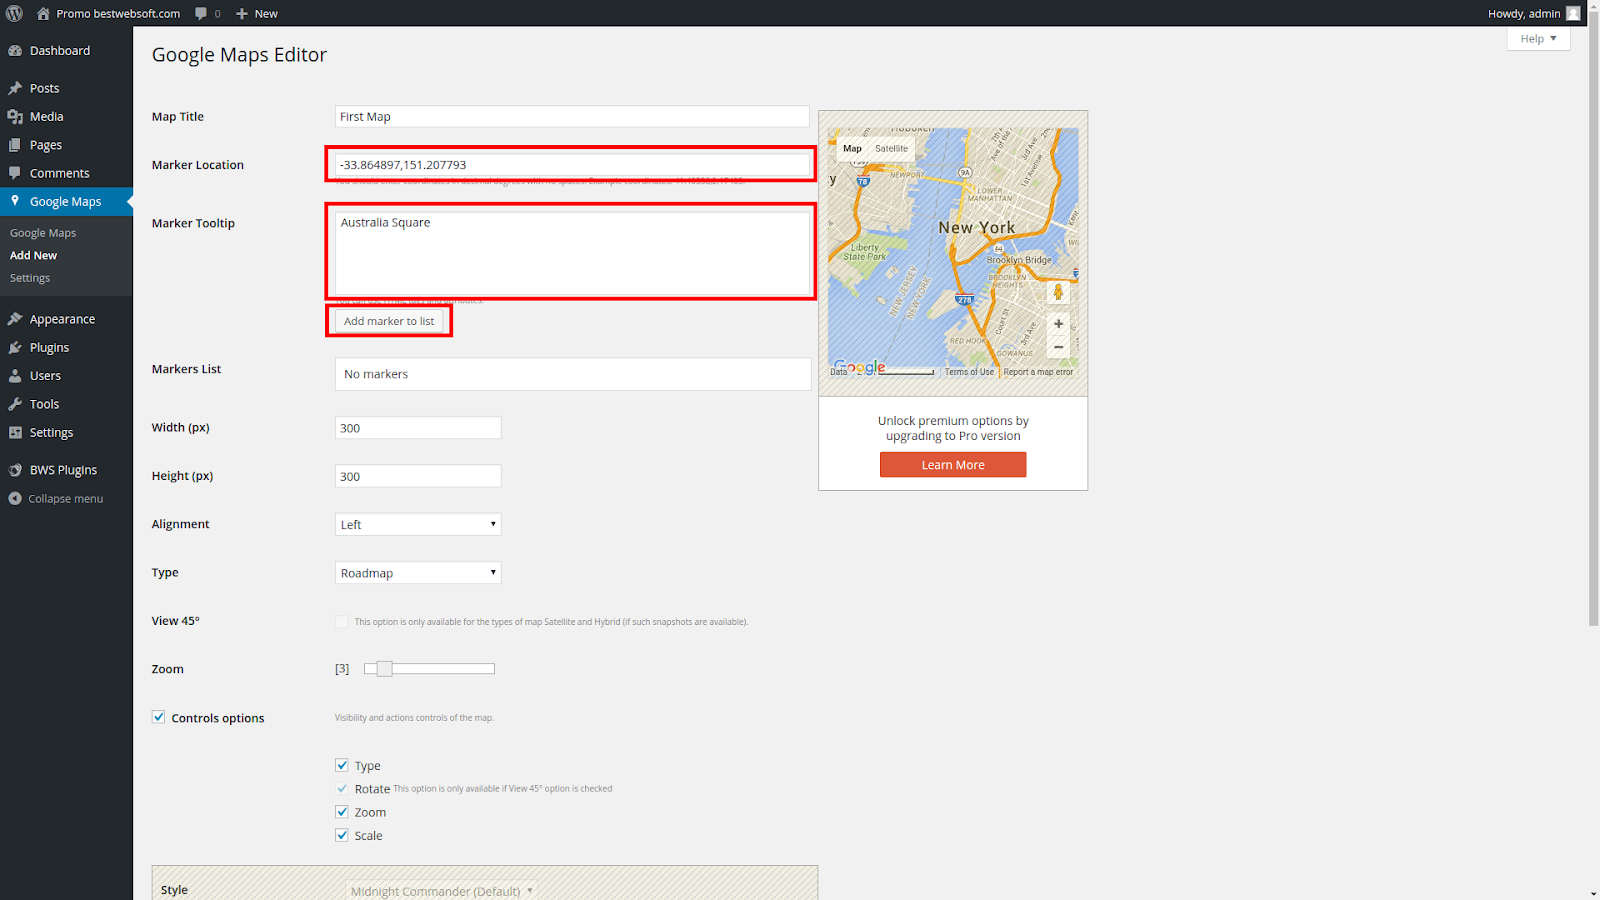
Task: Click the Google logo on map preview
Action: (860, 367)
